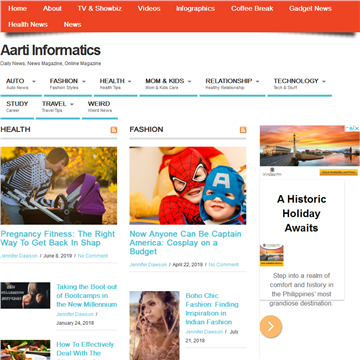
Task: Open Gadget News in the top bar
Action: [310, 9]
